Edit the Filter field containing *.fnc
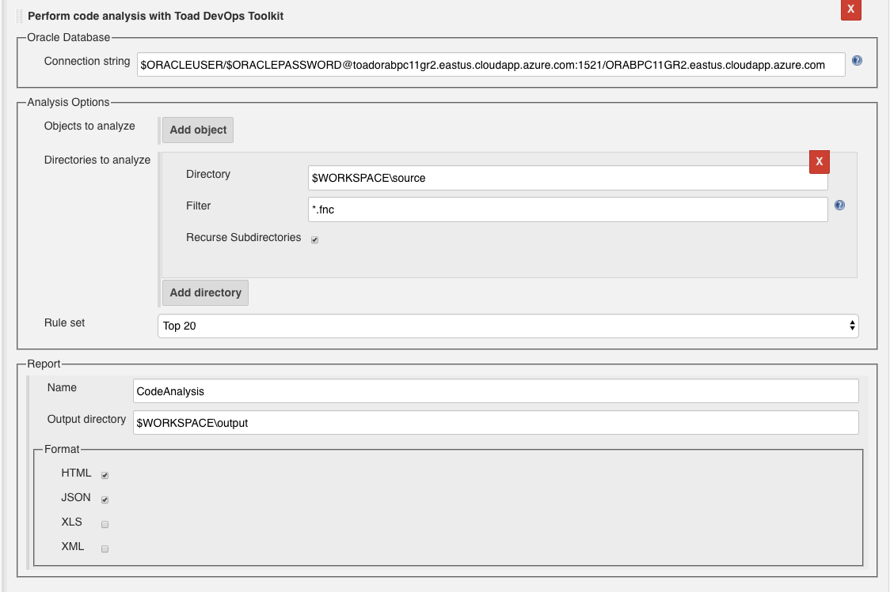Screen dimensions: 890x592 coord(568,209)
